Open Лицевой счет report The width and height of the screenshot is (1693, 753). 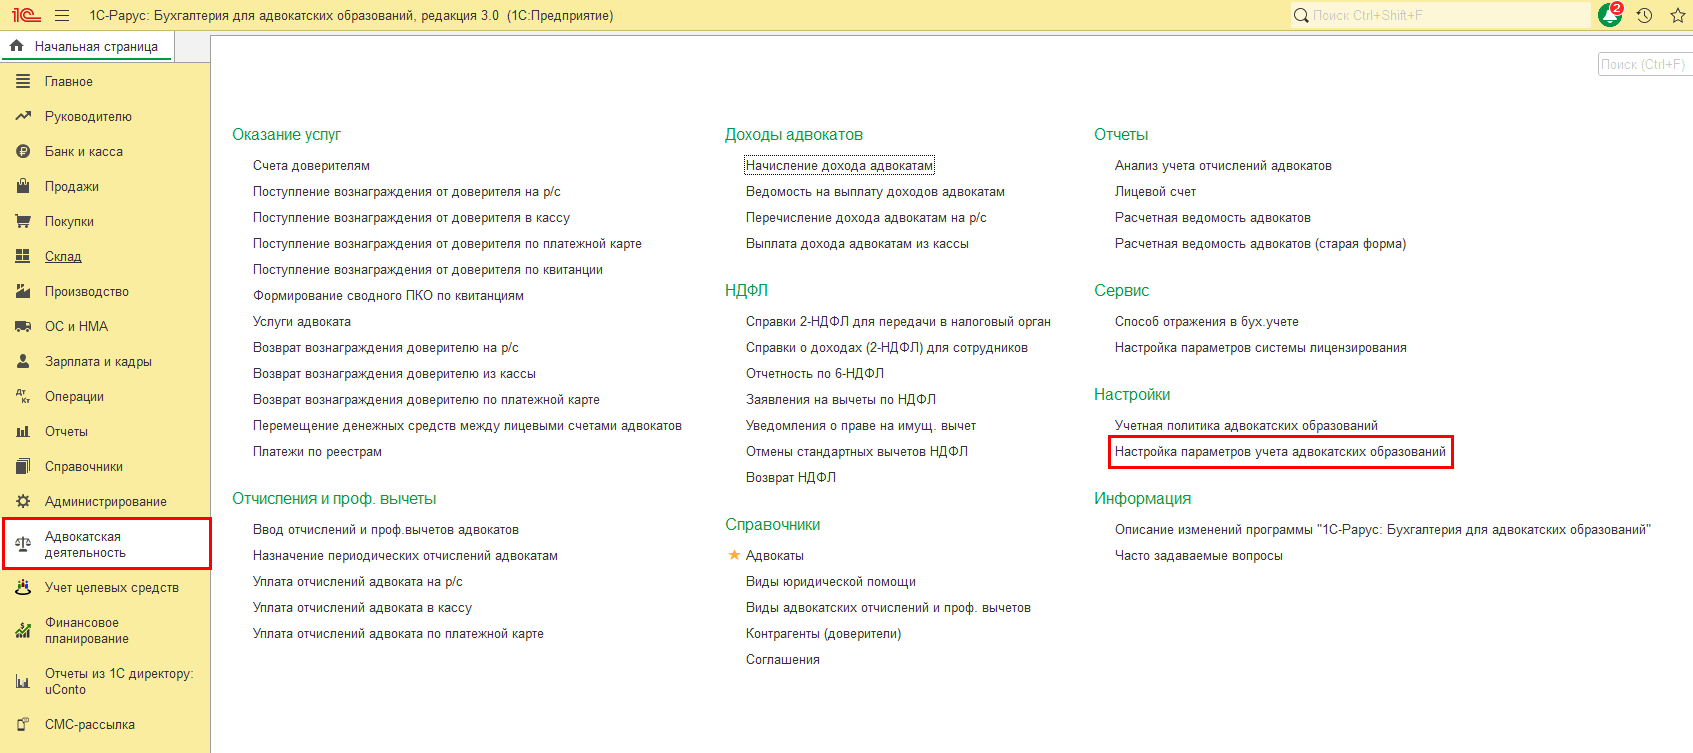[1155, 191]
